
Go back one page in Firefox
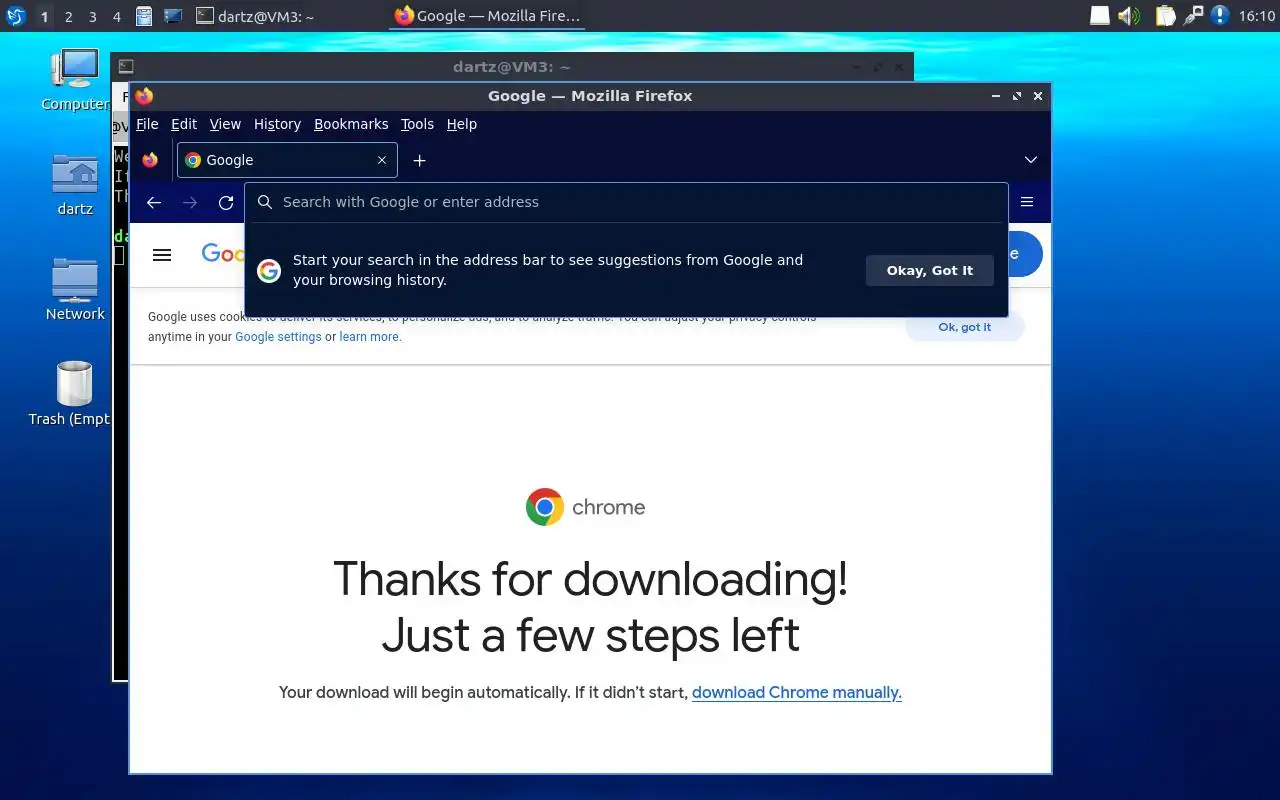[x=154, y=202]
